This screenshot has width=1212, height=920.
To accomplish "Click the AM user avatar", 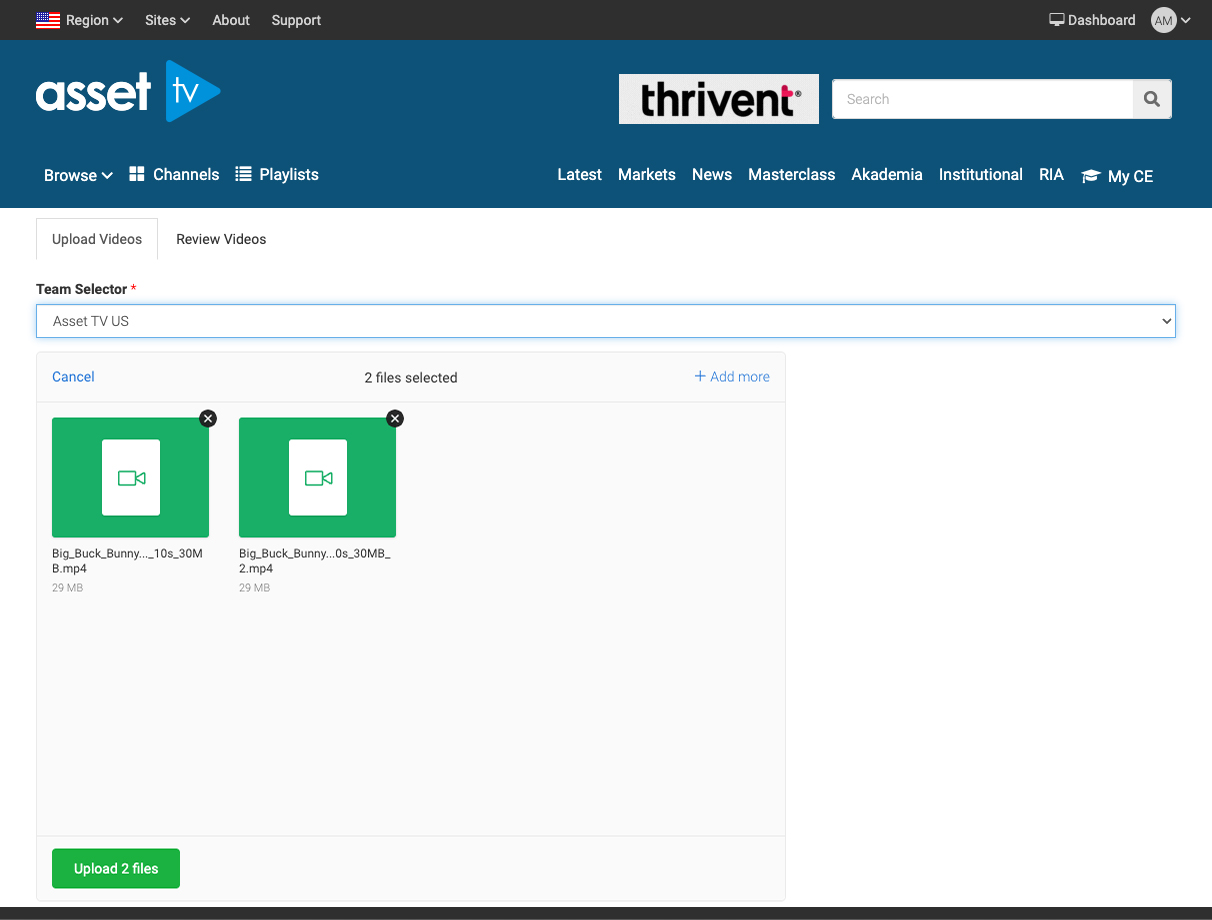I will pyautogui.click(x=1164, y=20).
